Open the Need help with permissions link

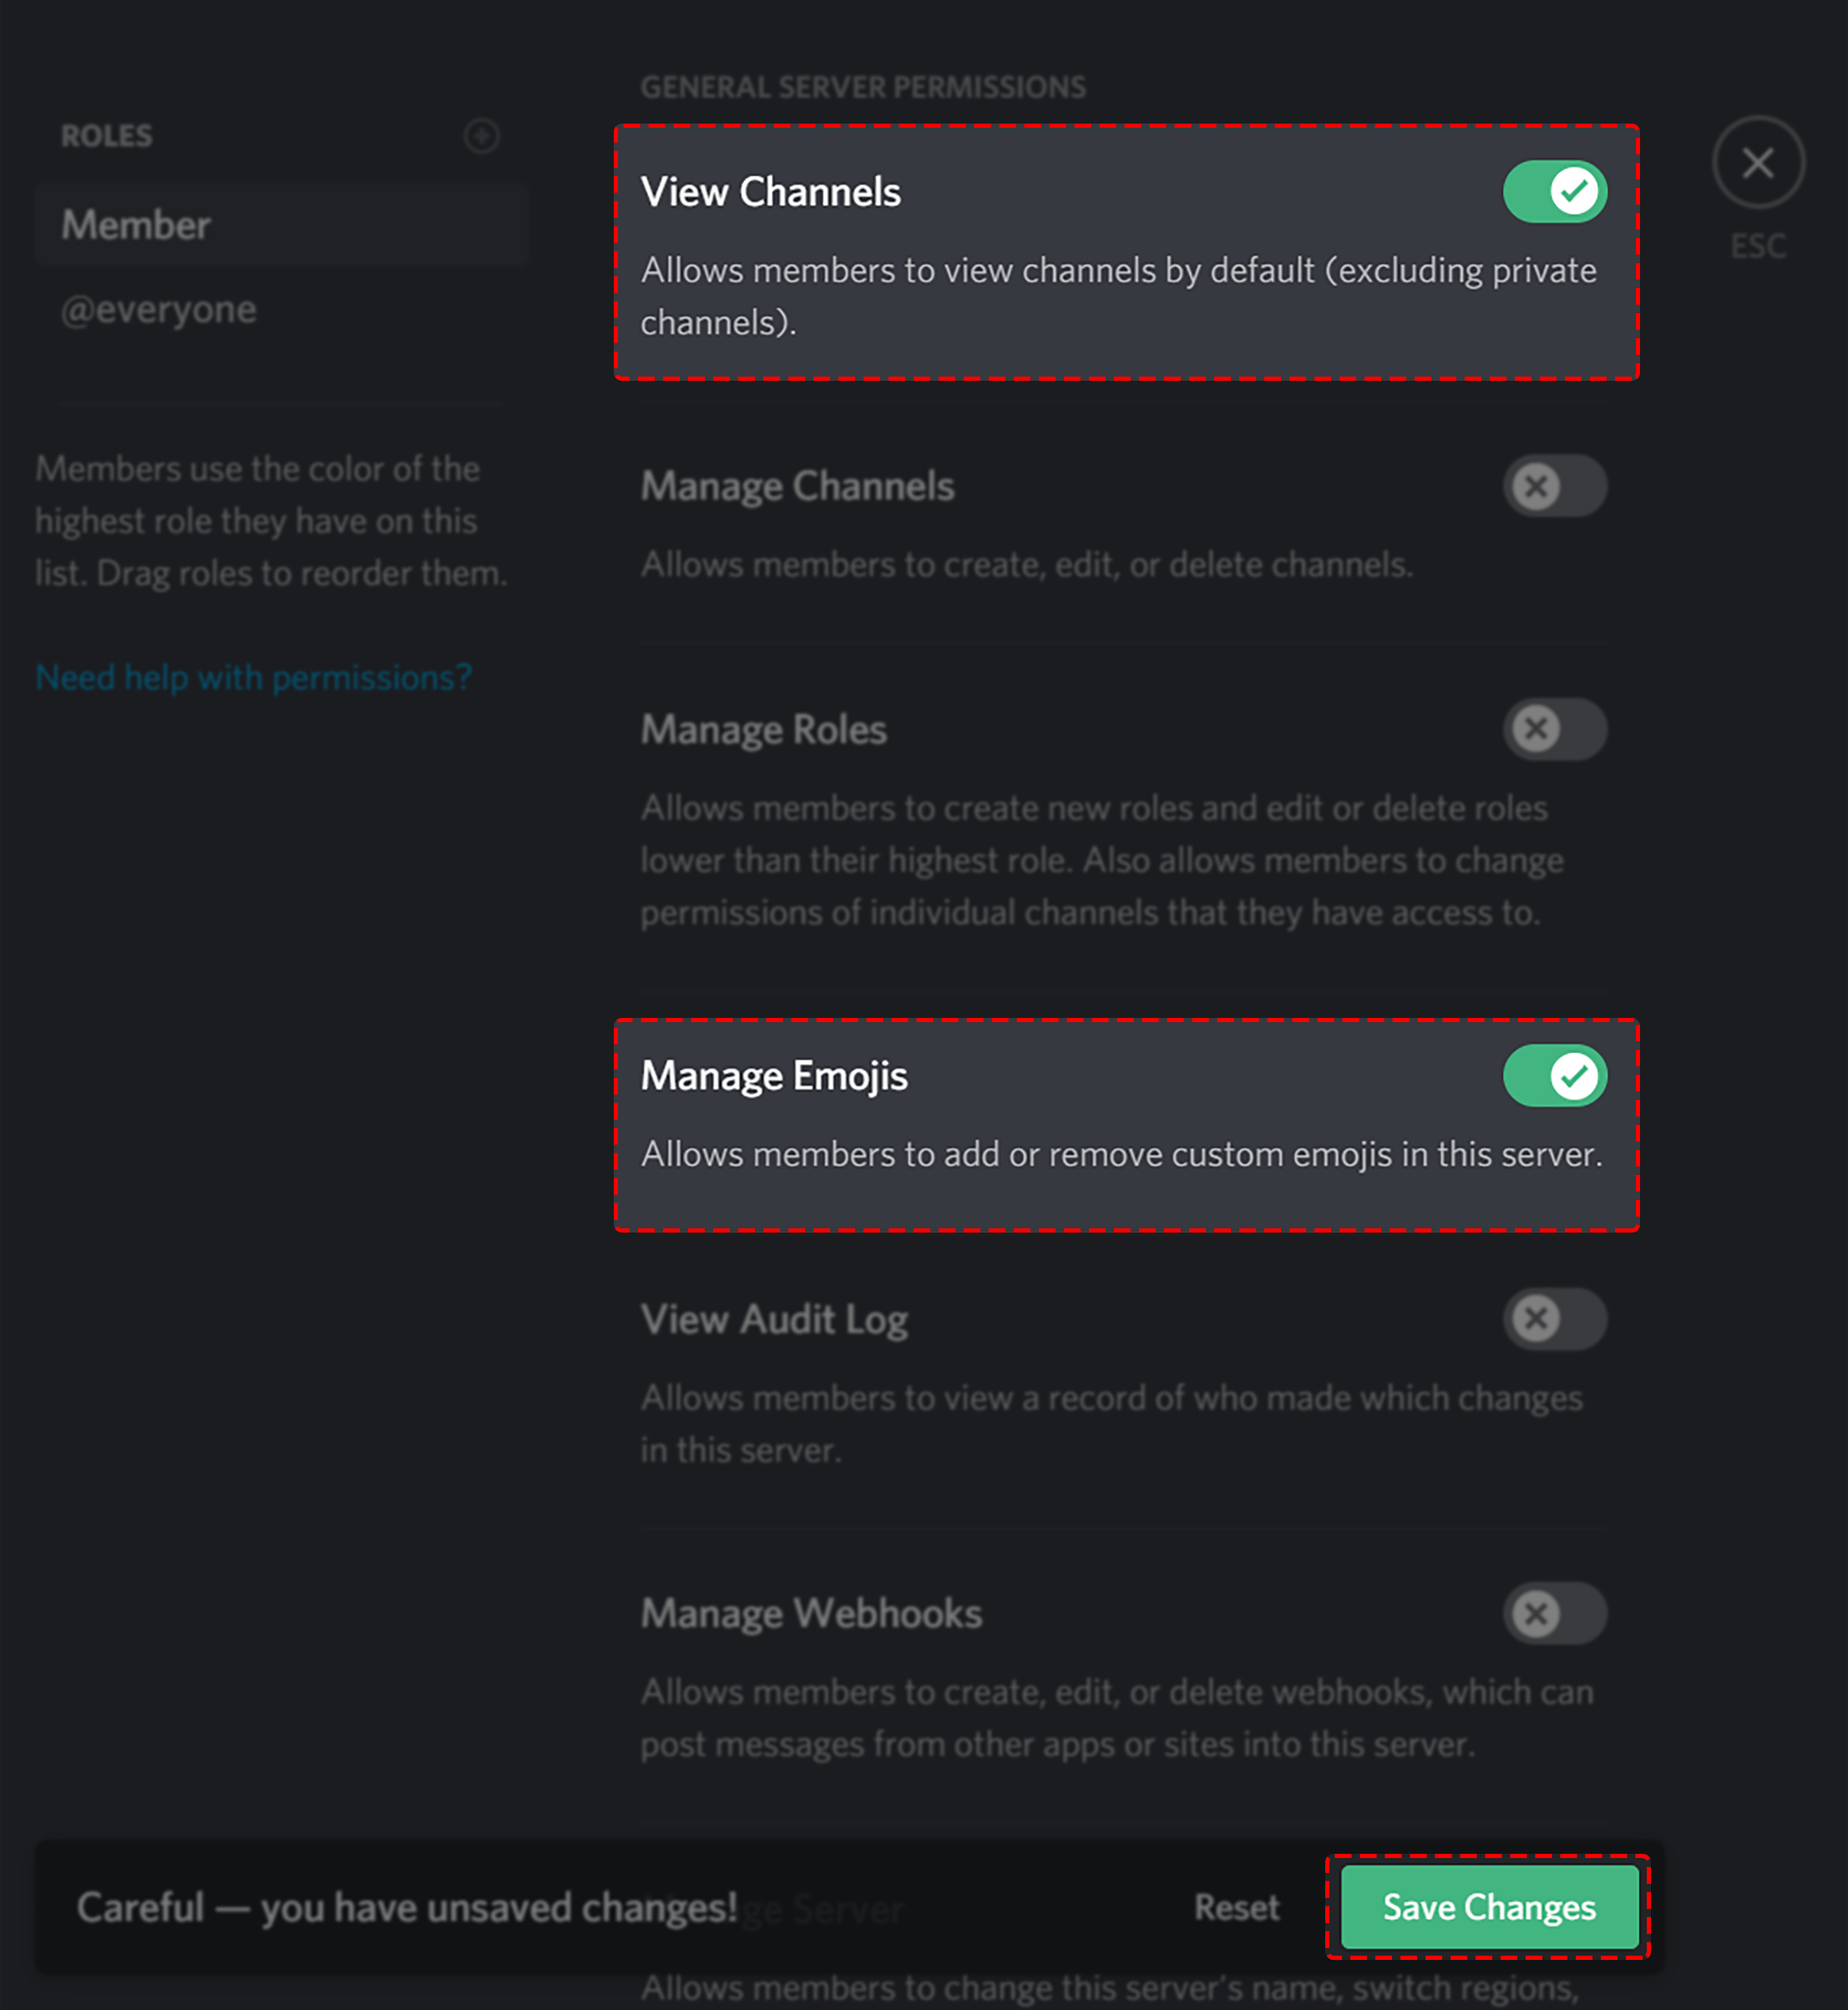253,678
